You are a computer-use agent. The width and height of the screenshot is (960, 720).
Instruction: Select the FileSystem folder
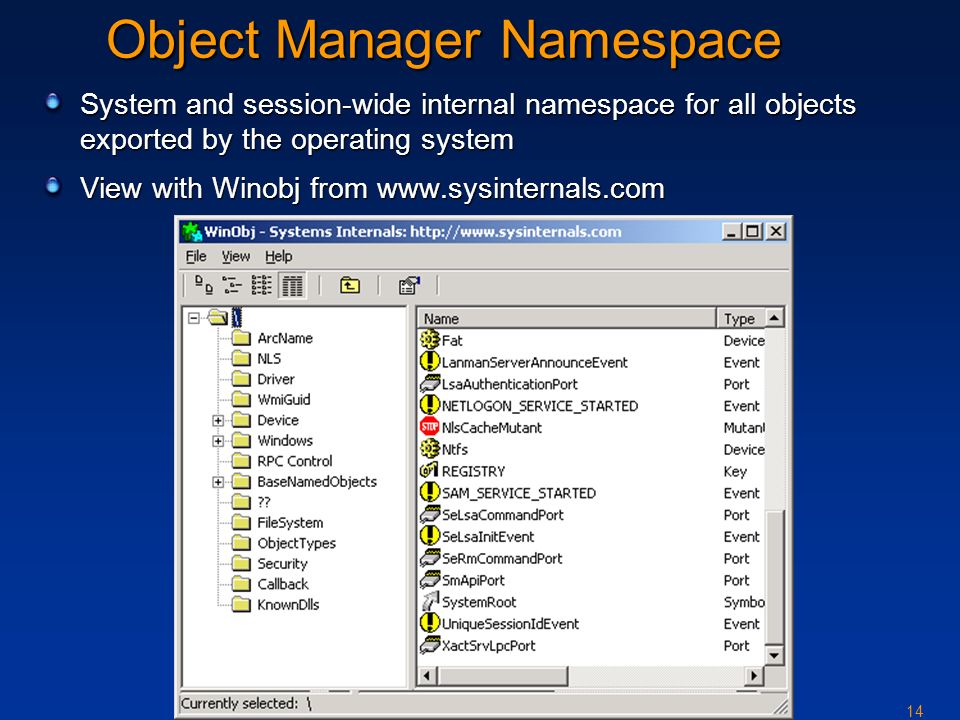point(290,523)
